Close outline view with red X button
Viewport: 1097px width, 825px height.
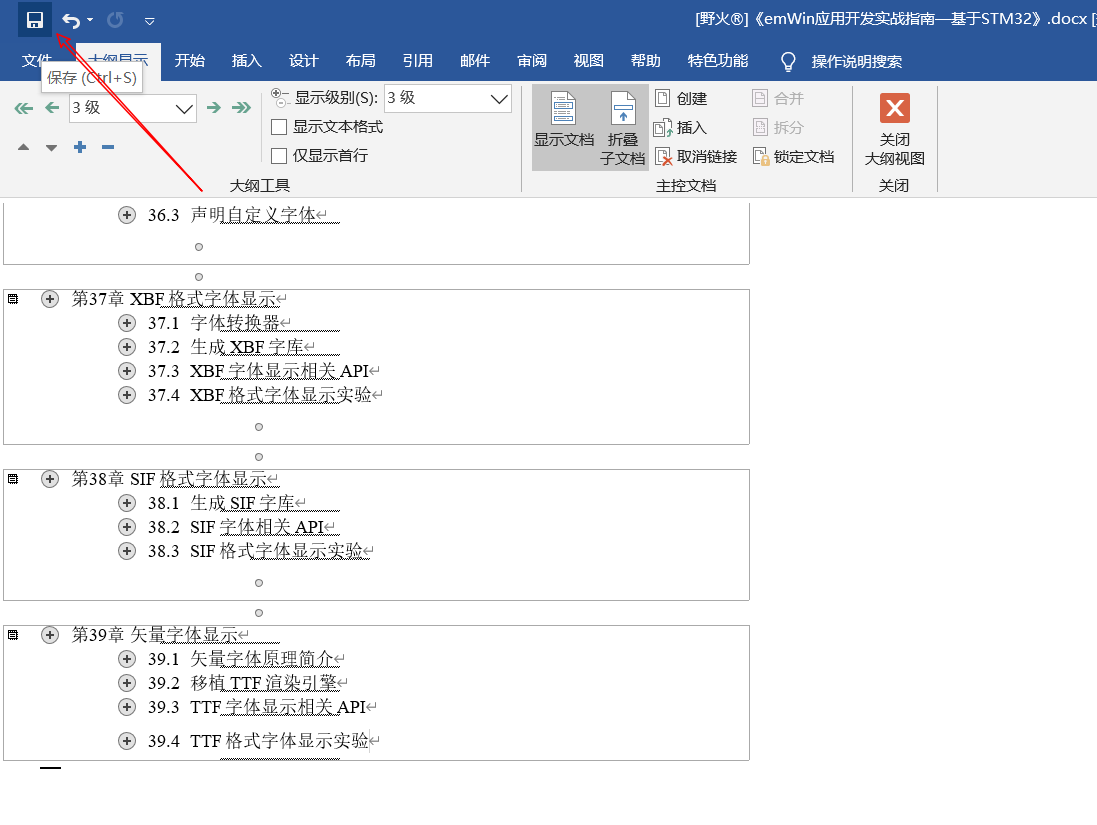pos(894,108)
